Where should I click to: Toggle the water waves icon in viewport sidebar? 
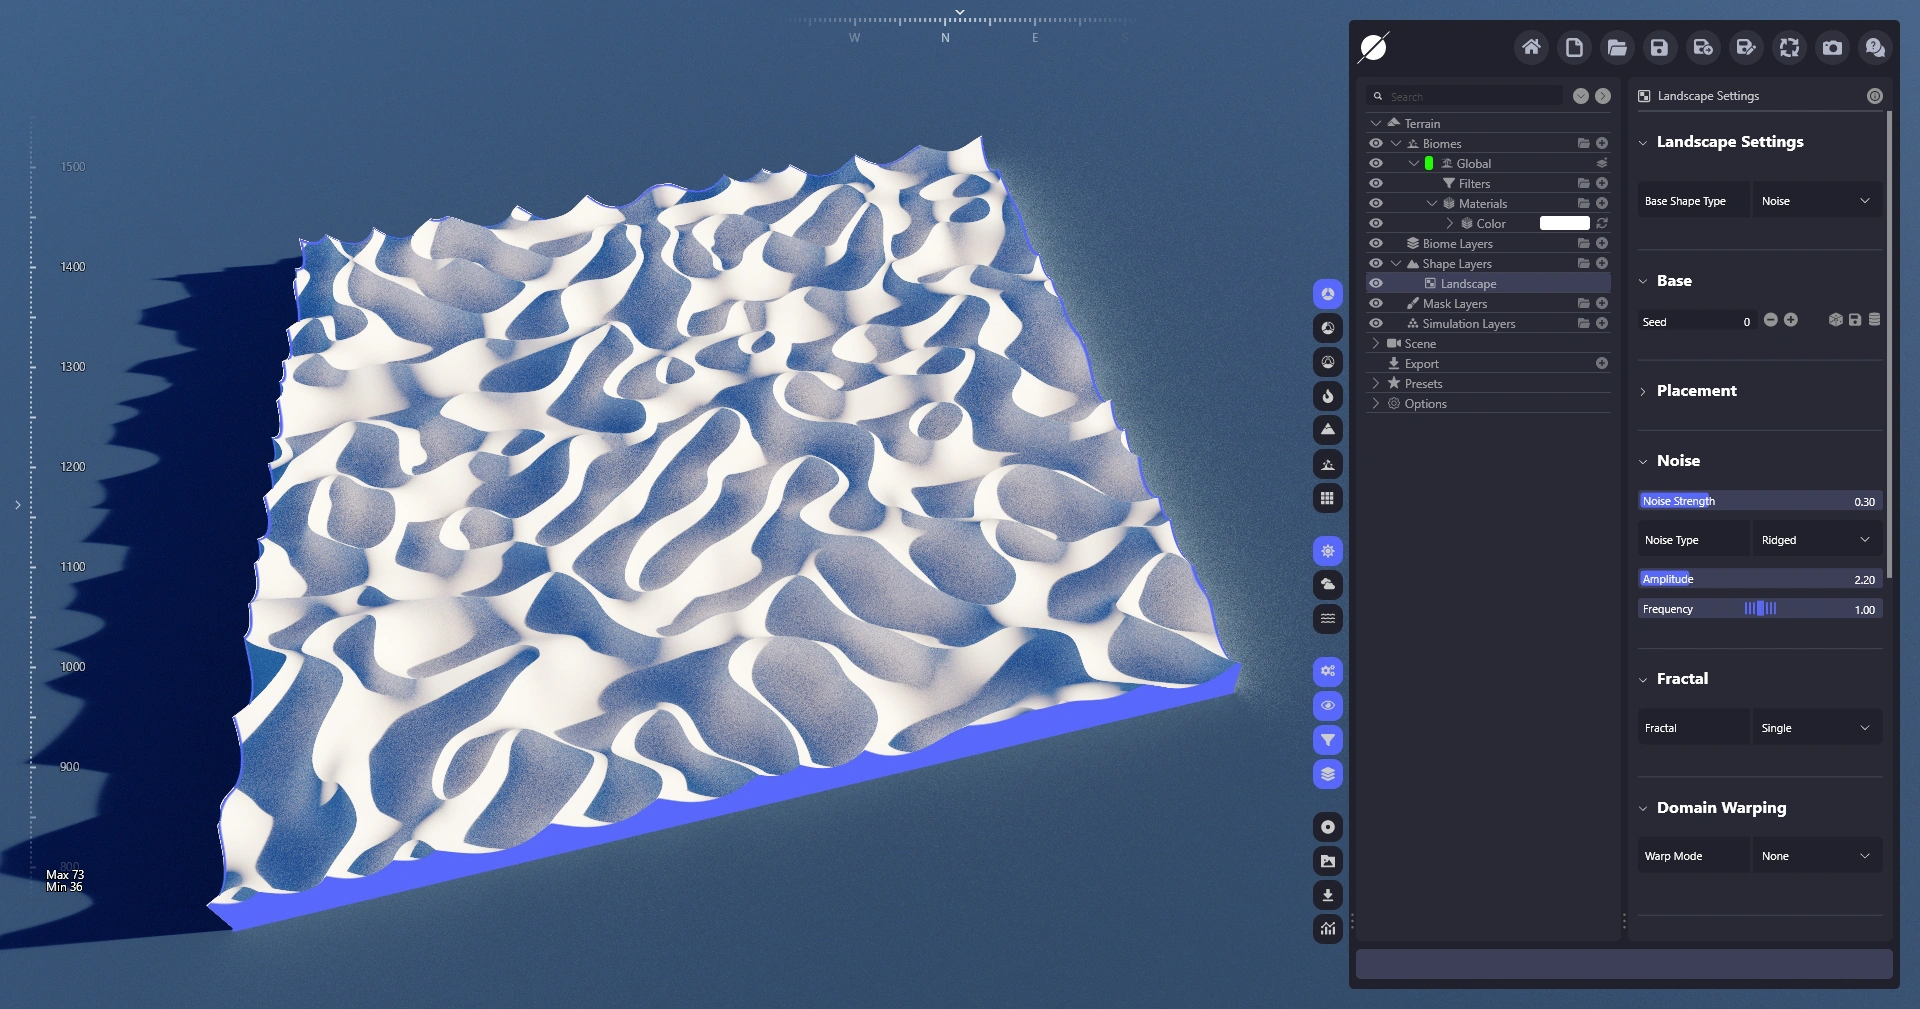tap(1327, 619)
